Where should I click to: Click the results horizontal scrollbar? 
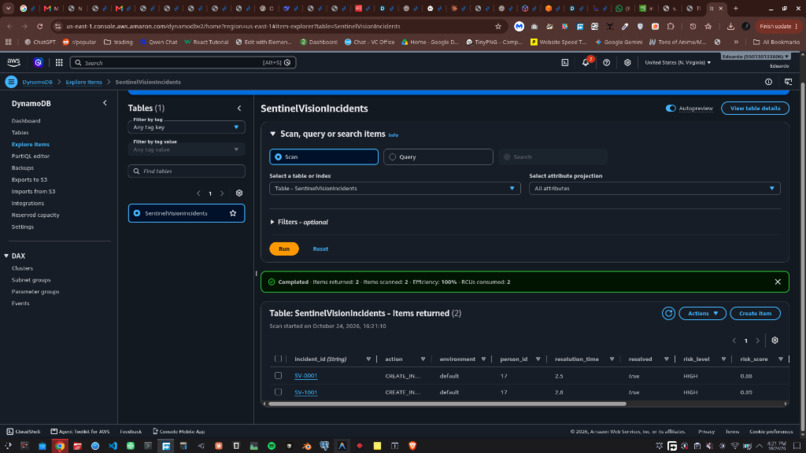pyautogui.click(x=447, y=404)
